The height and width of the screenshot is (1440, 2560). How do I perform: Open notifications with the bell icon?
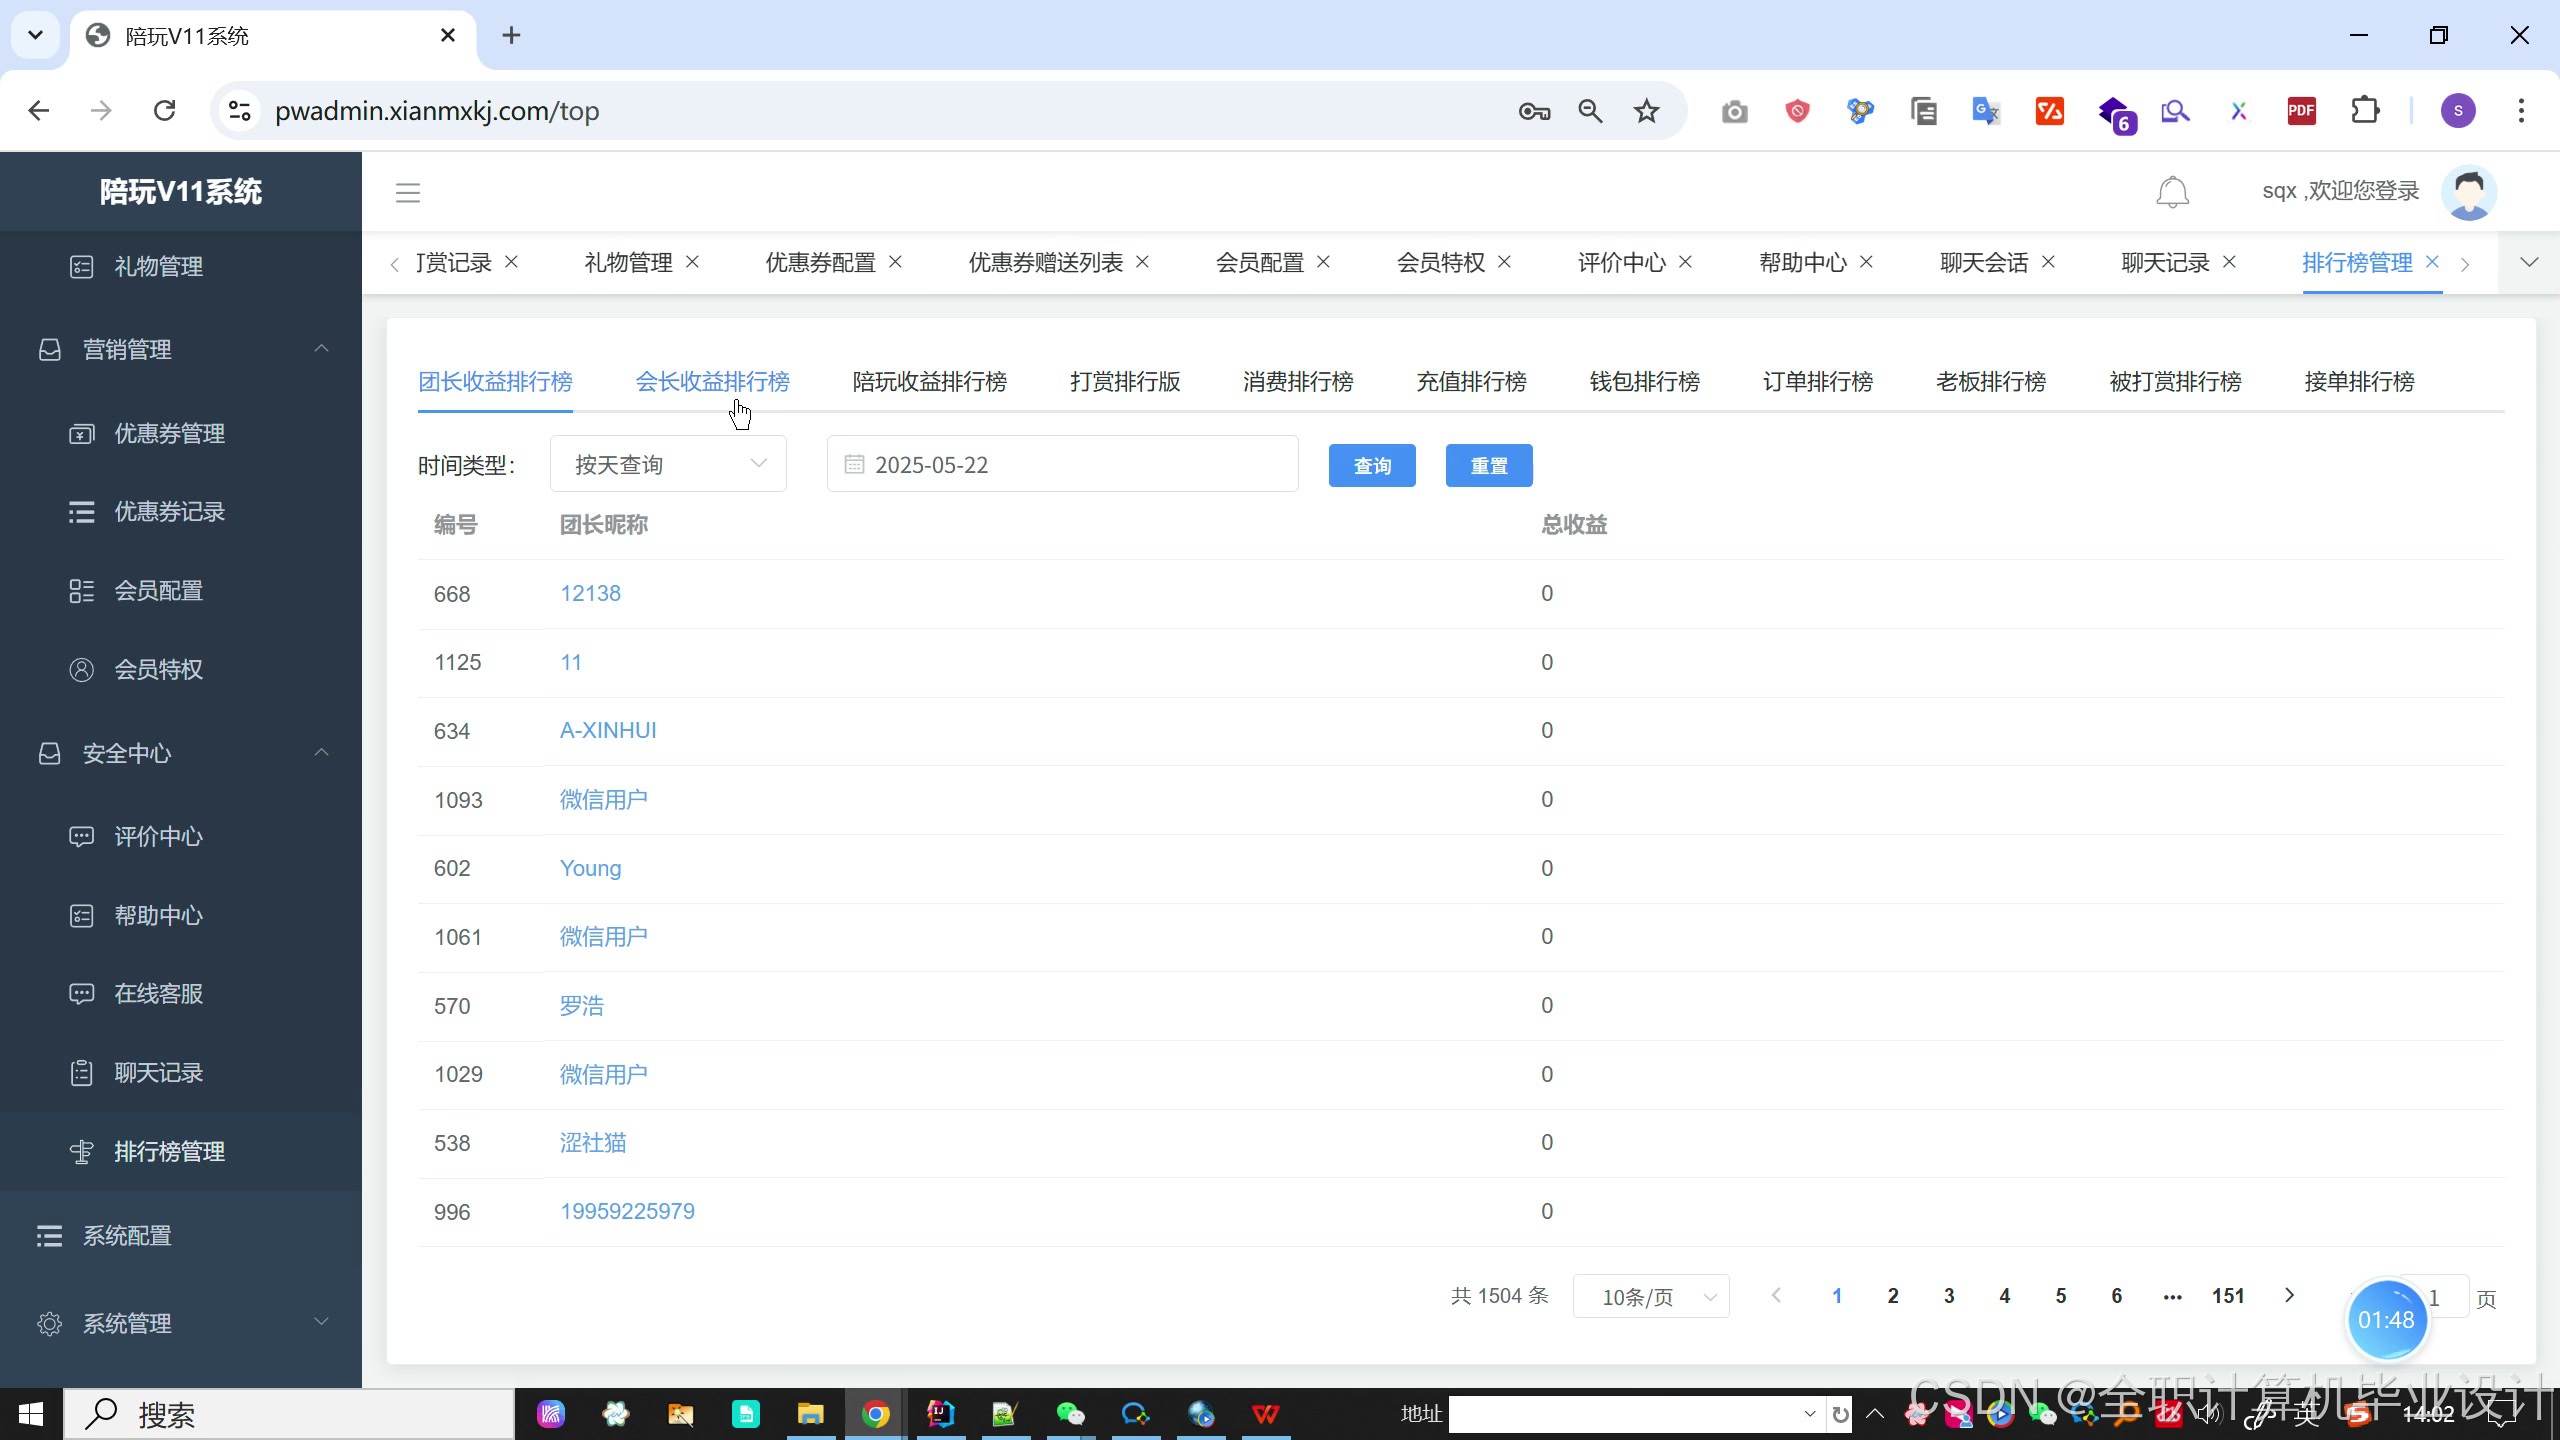(x=2172, y=192)
